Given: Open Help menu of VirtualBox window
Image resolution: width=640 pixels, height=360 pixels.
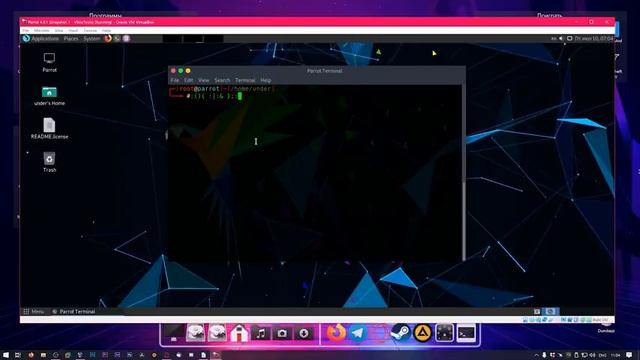Looking at the screenshot, I should pos(106,31).
